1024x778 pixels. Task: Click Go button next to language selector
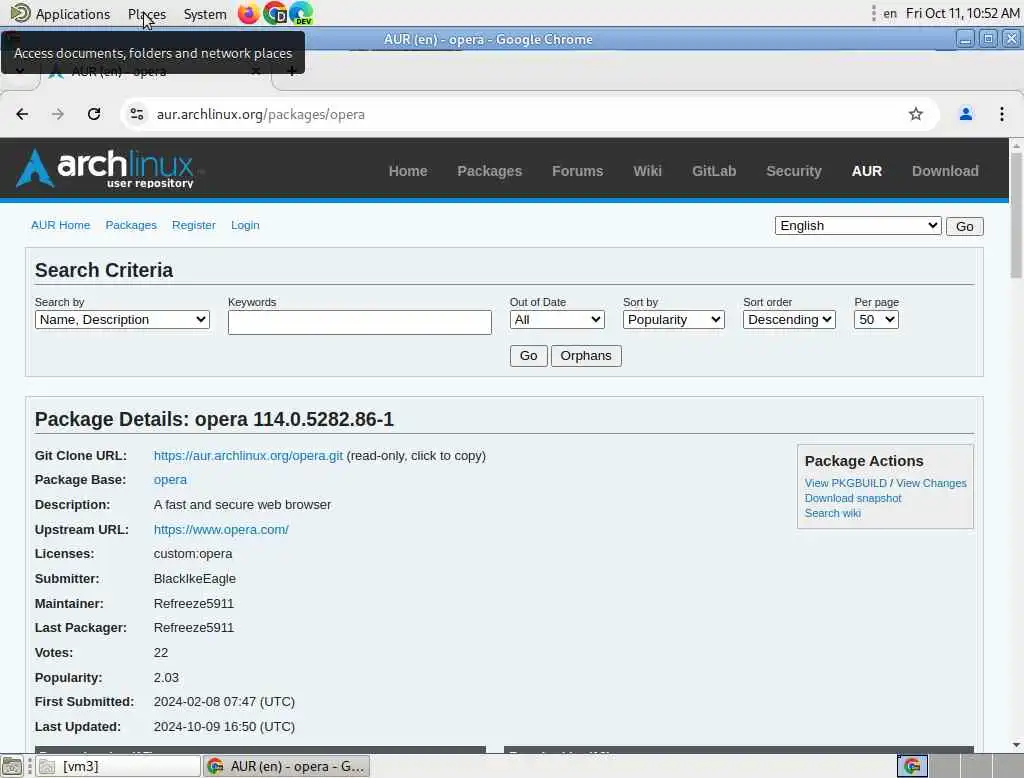point(965,227)
